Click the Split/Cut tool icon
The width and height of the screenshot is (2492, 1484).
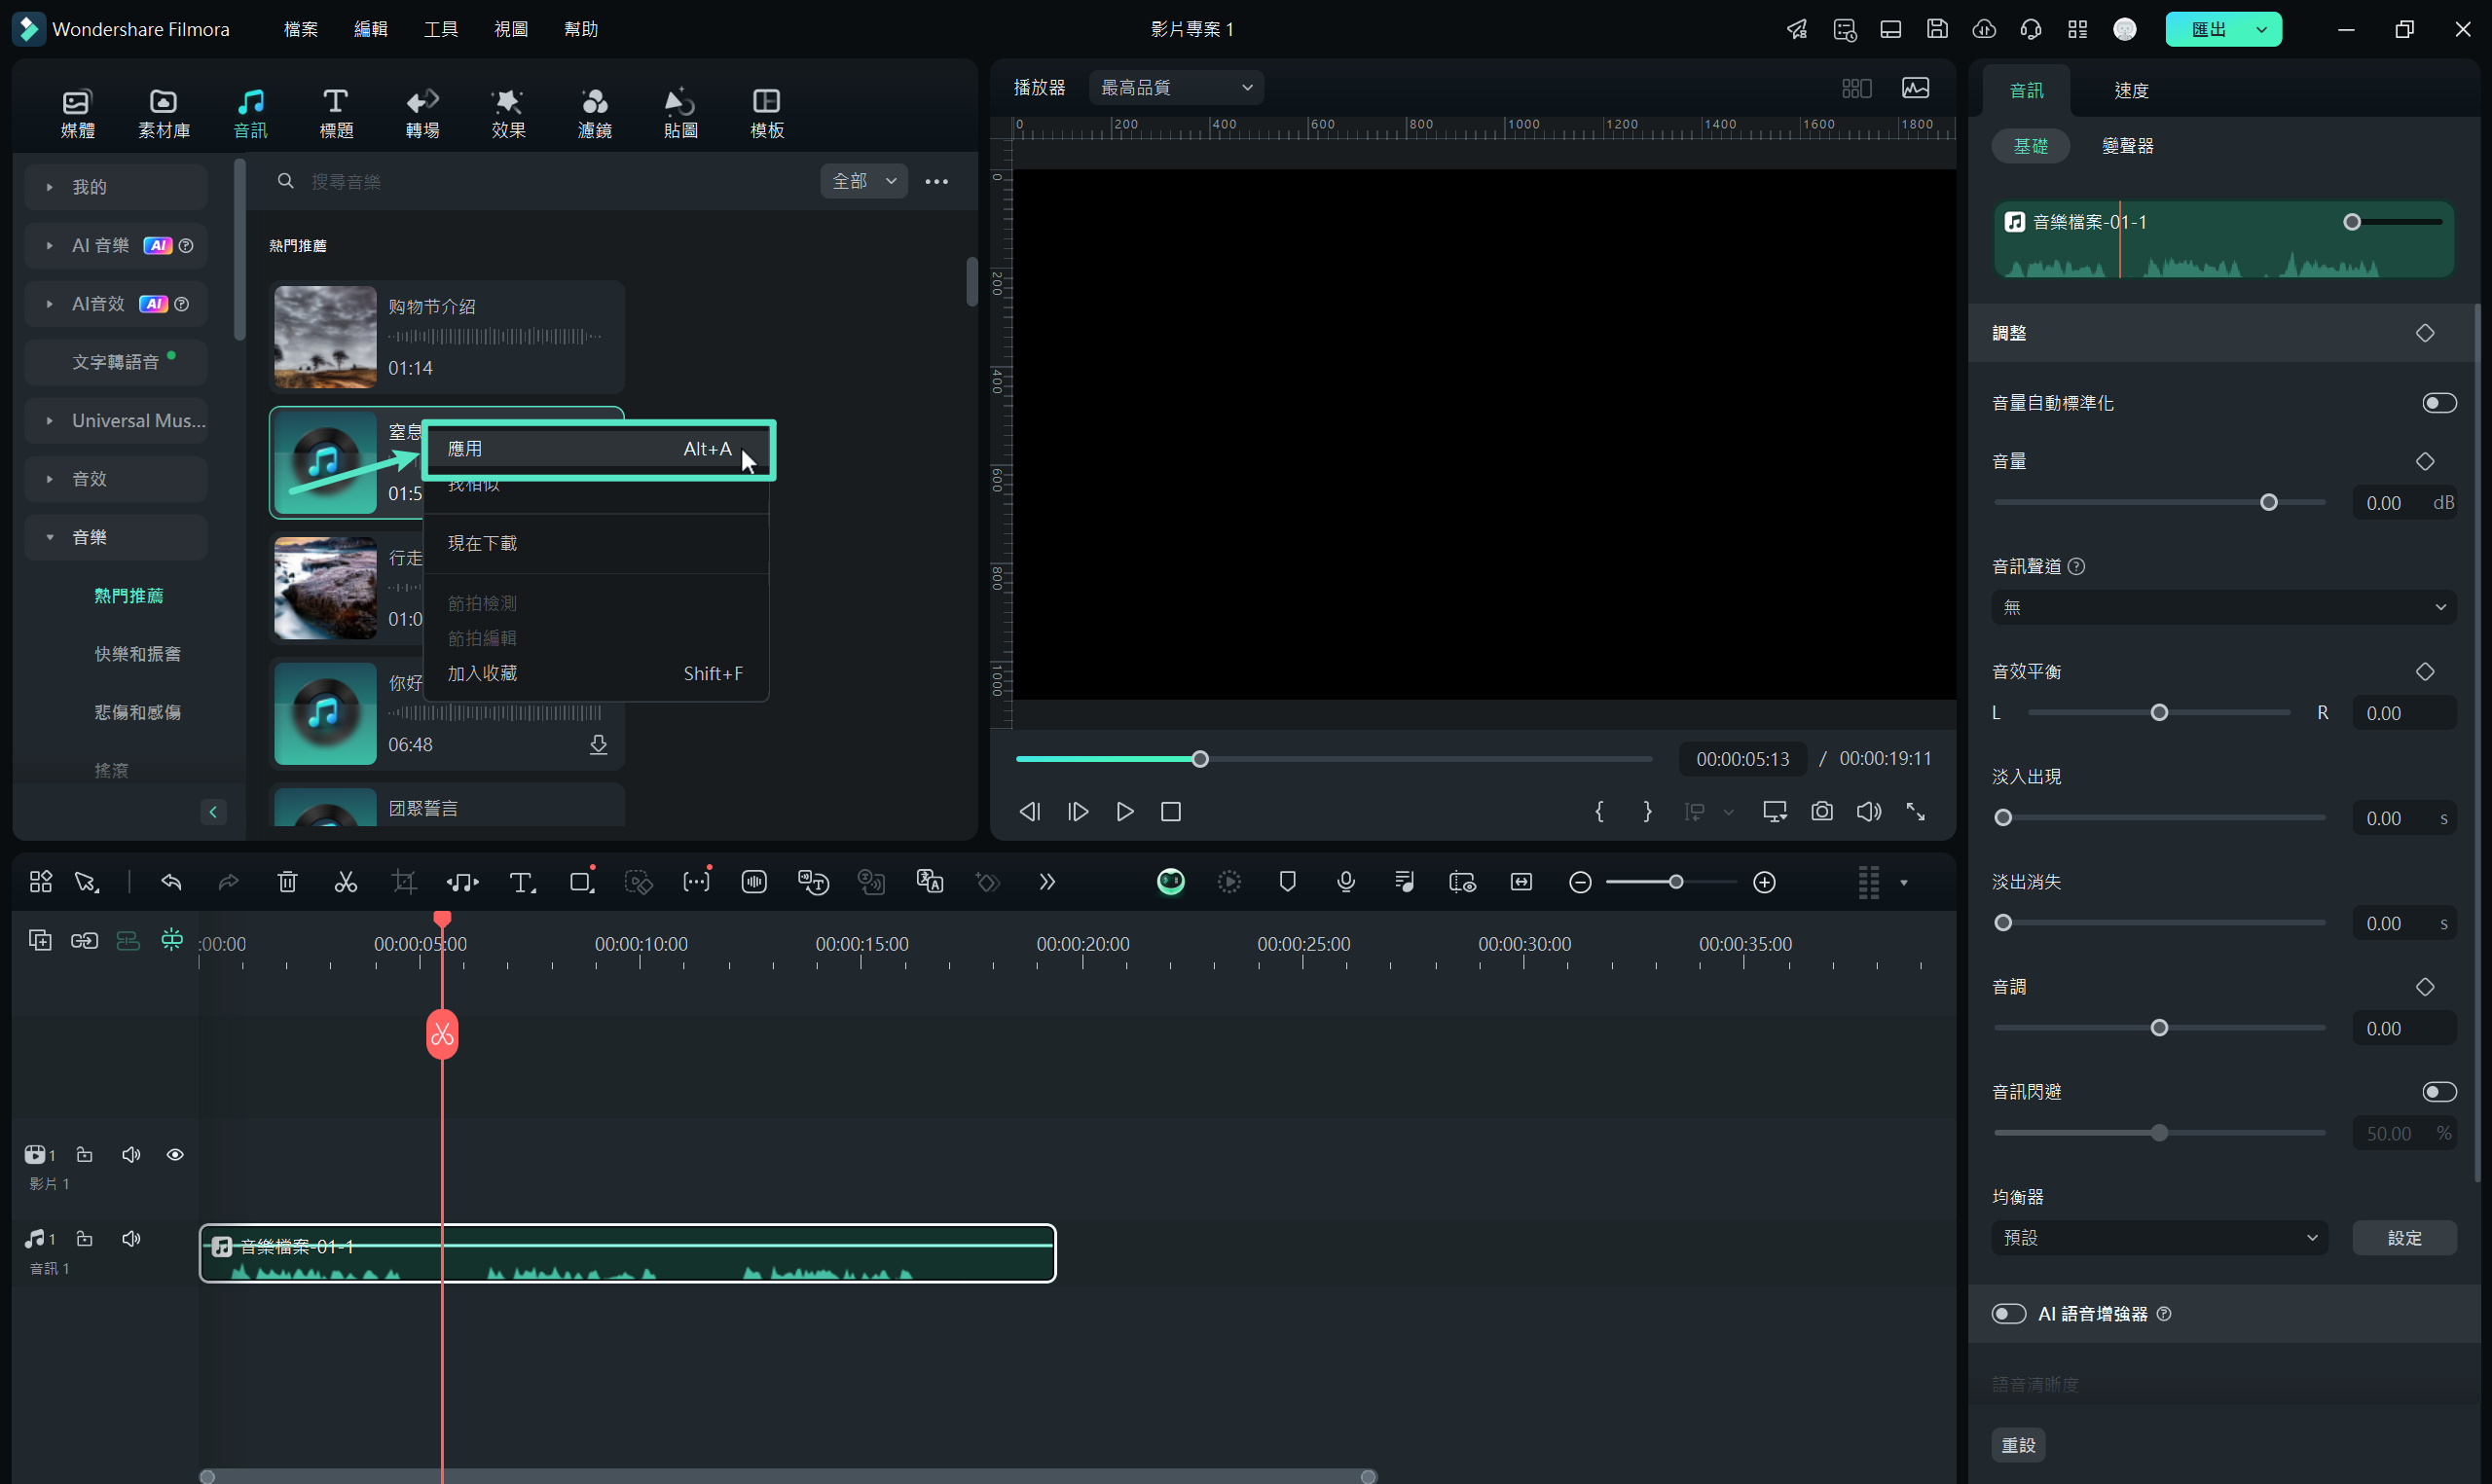[347, 882]
